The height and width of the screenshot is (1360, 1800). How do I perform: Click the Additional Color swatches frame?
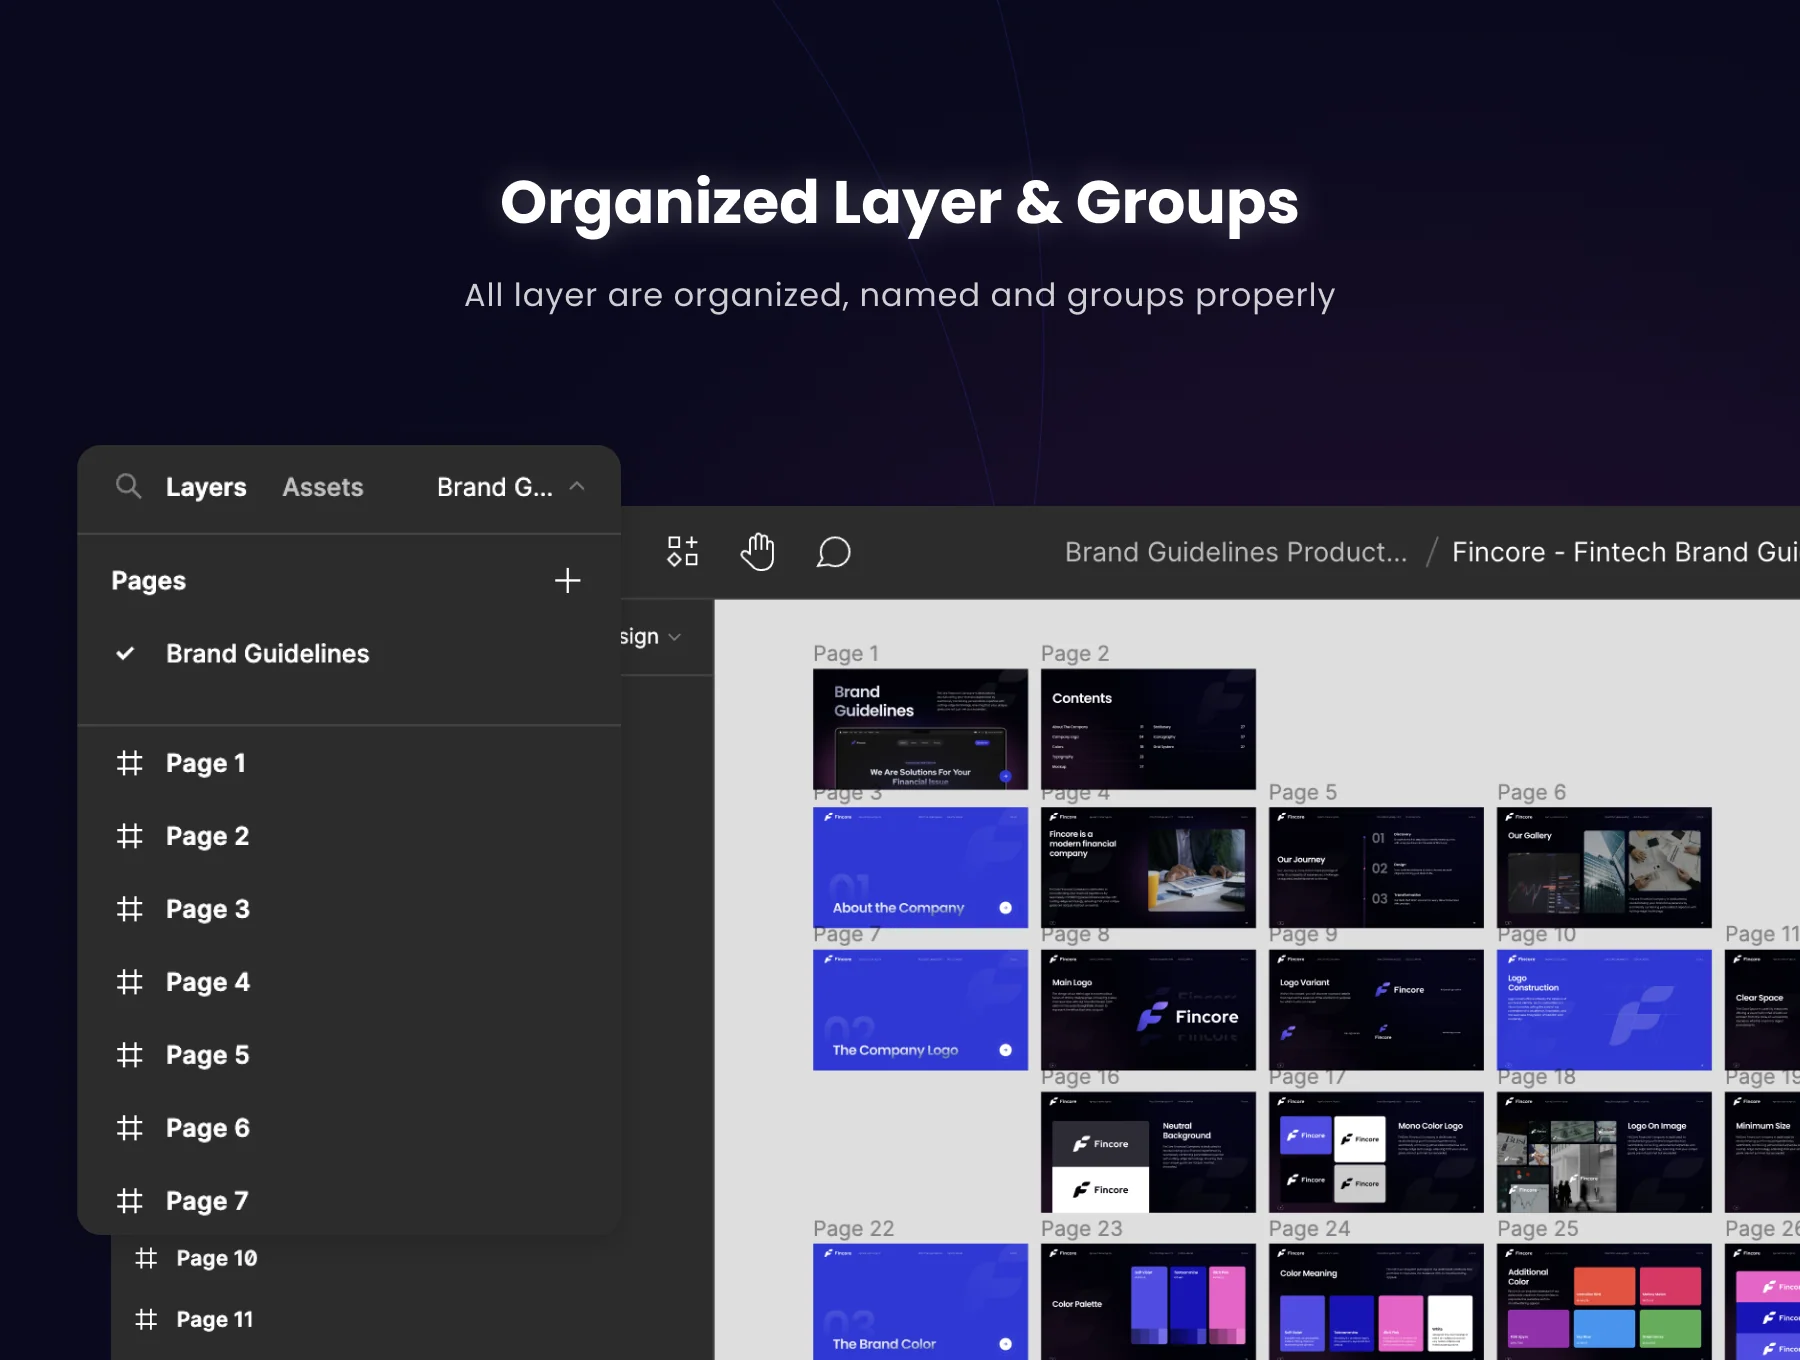pyautogui.click(x=1604, y=1302)
